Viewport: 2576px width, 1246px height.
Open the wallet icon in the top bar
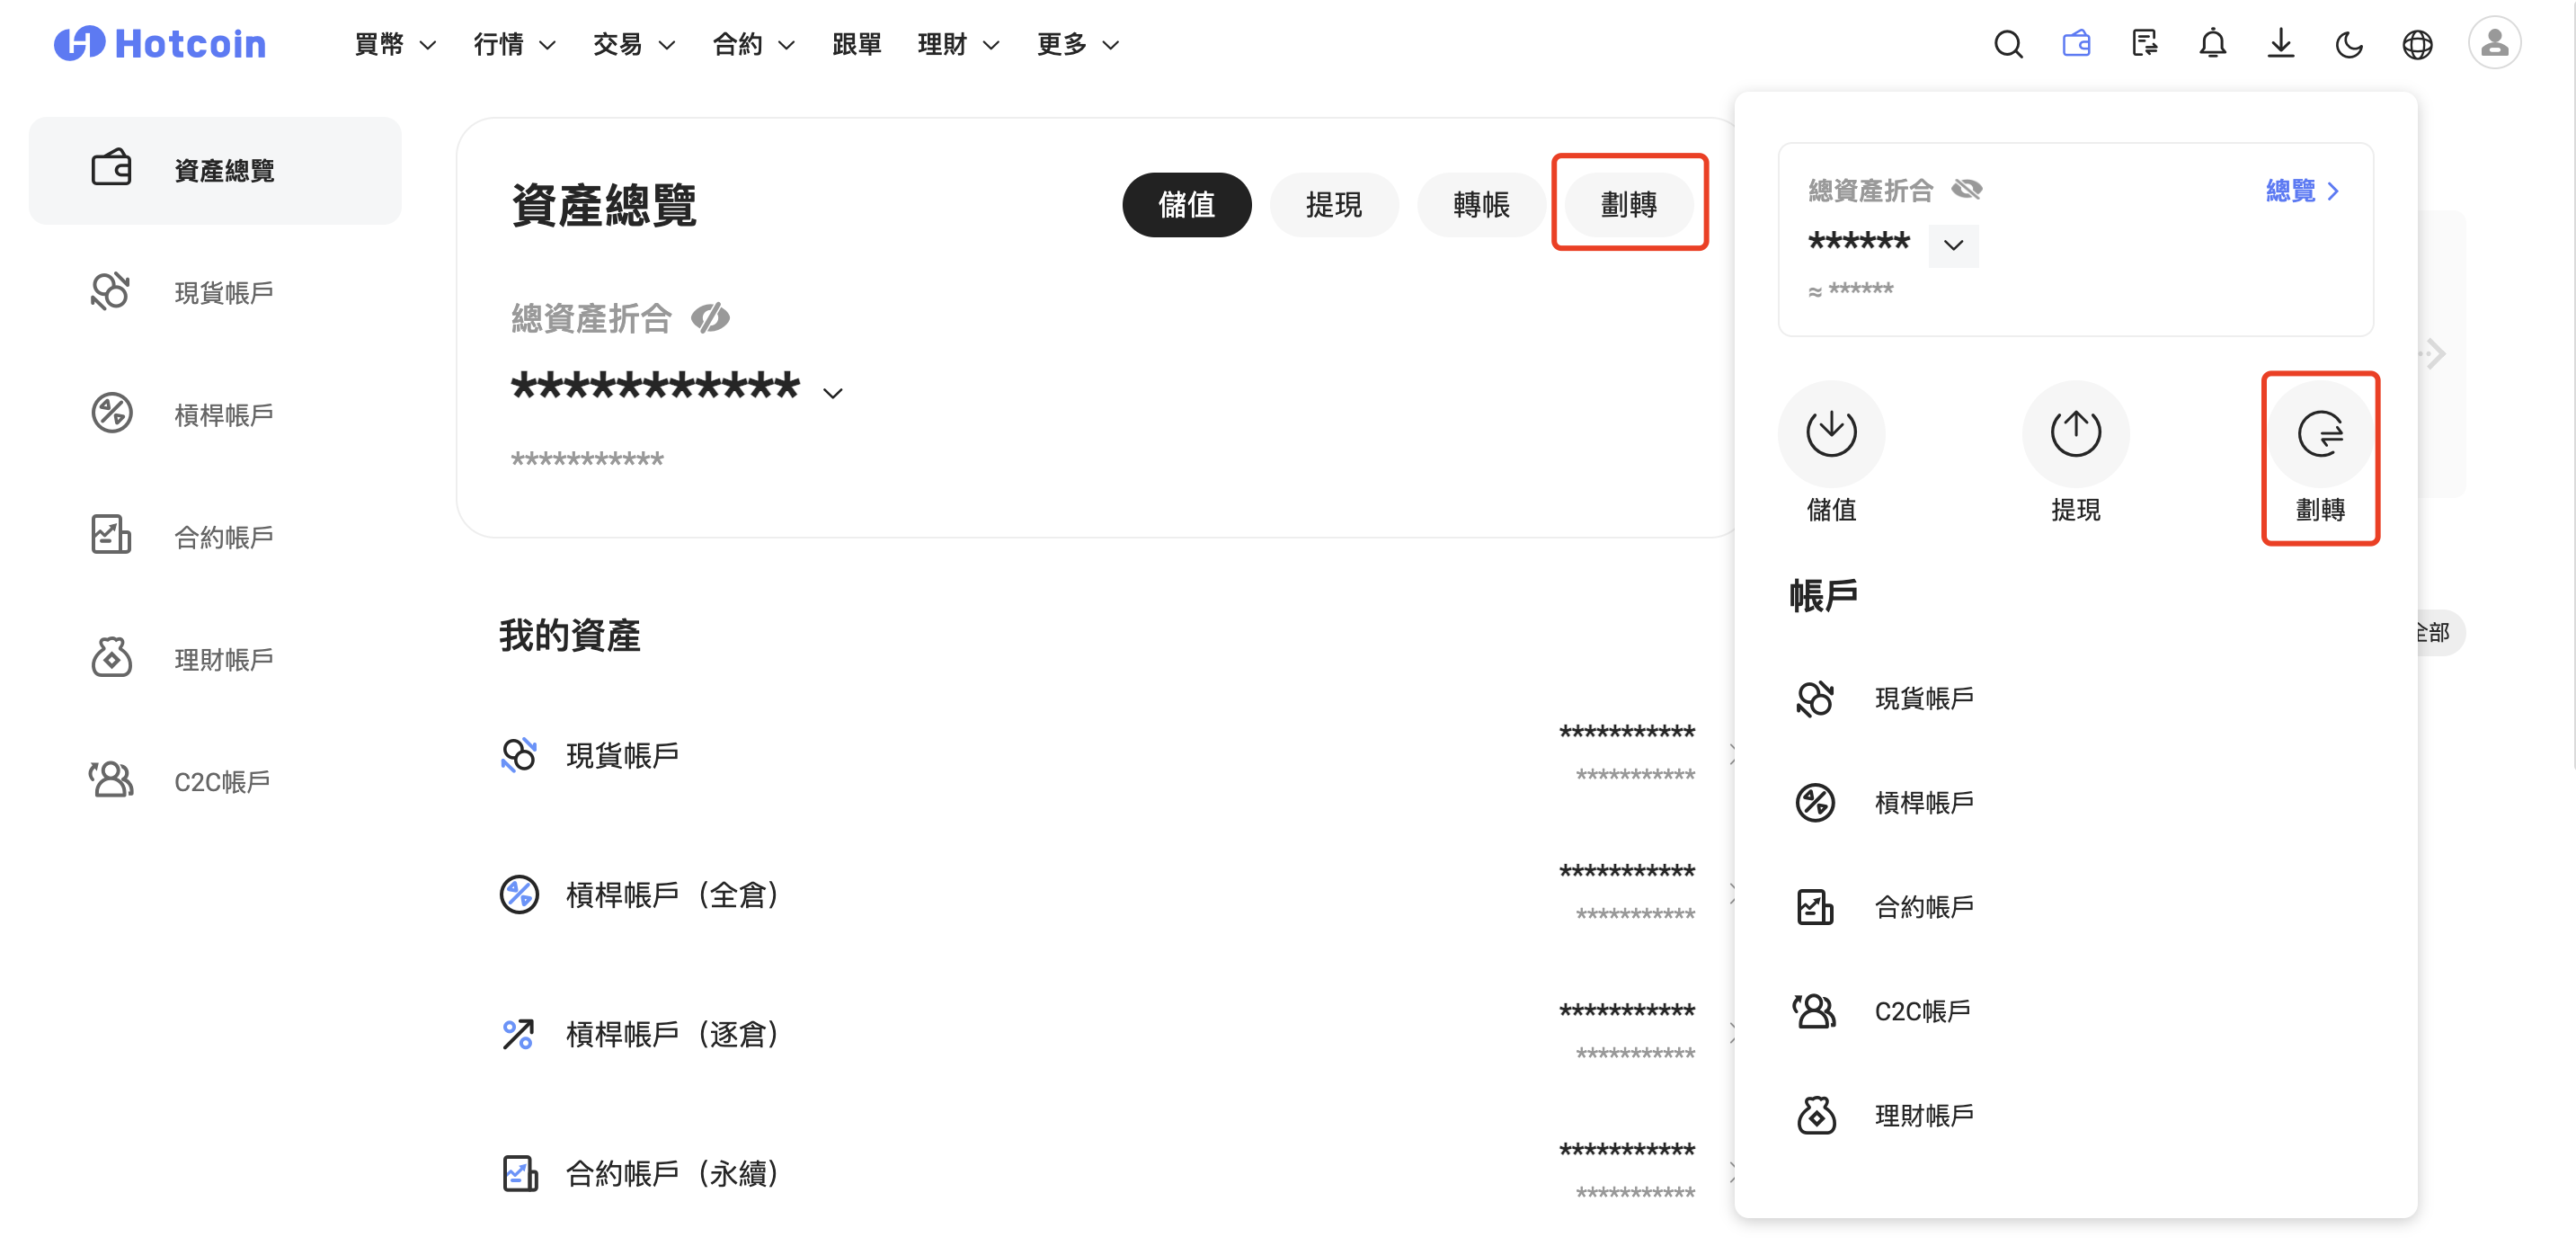(2076, 44)
